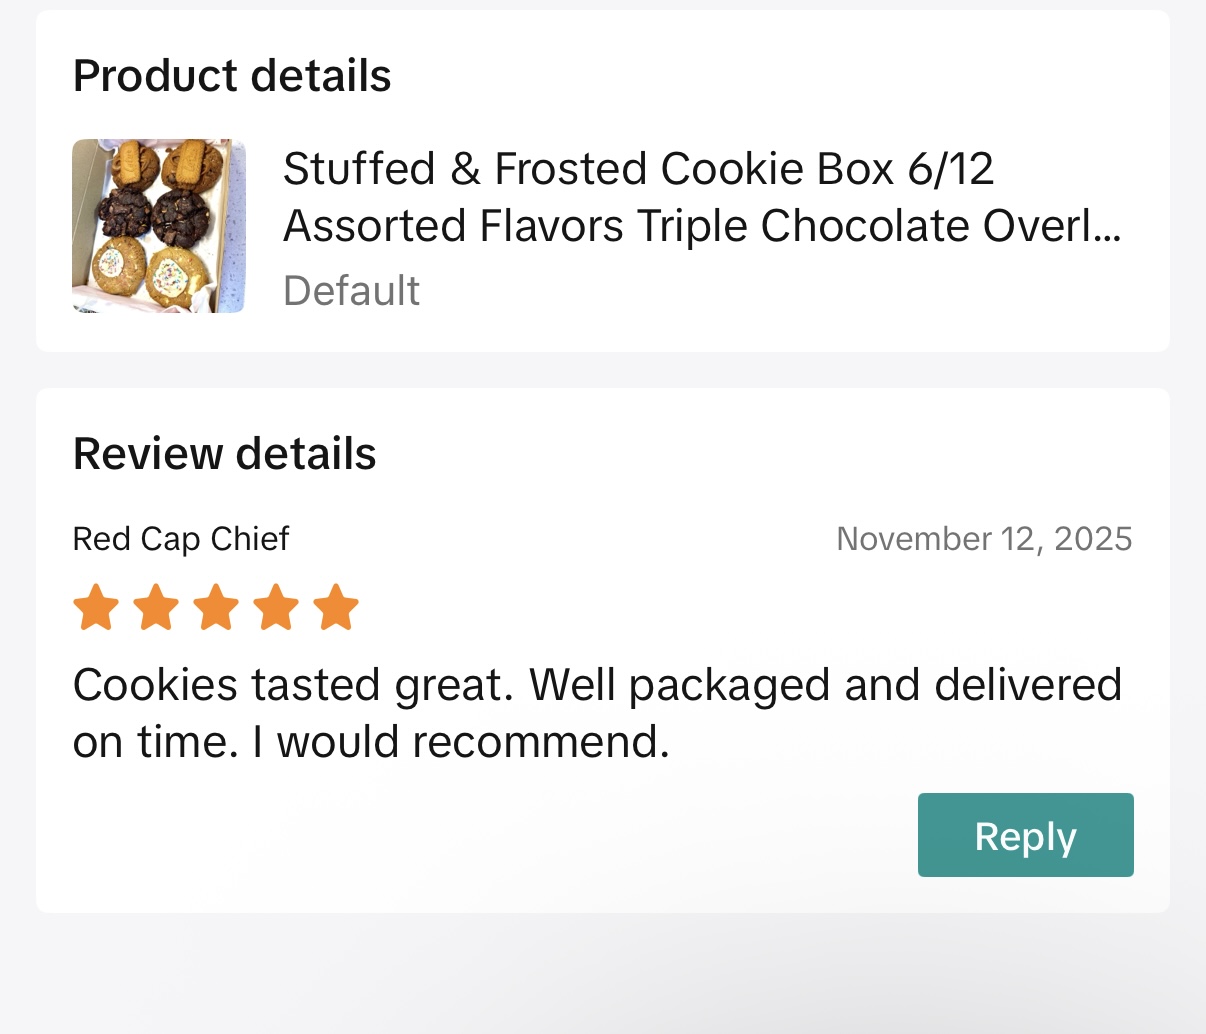Screen dimensions: 1206x1034
Task: Click the fifth rating star
Action: click(x=336, y=608)
